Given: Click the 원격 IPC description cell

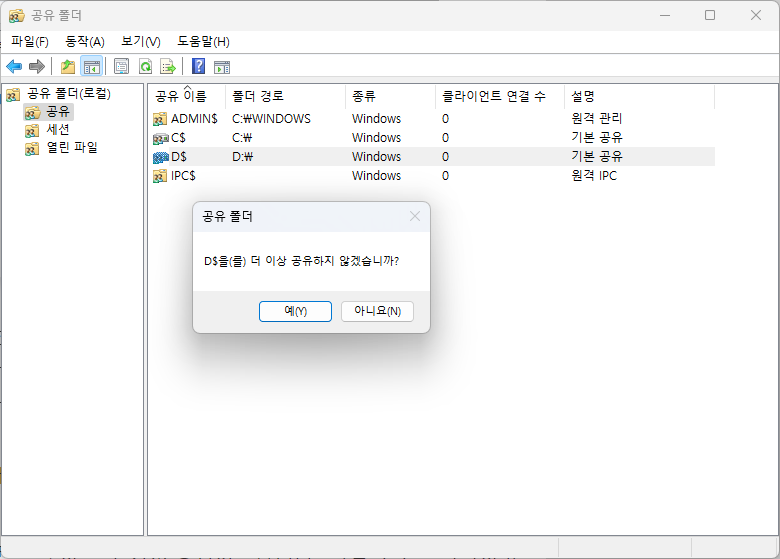Looking at the screenshot, I should click(594, 176).
